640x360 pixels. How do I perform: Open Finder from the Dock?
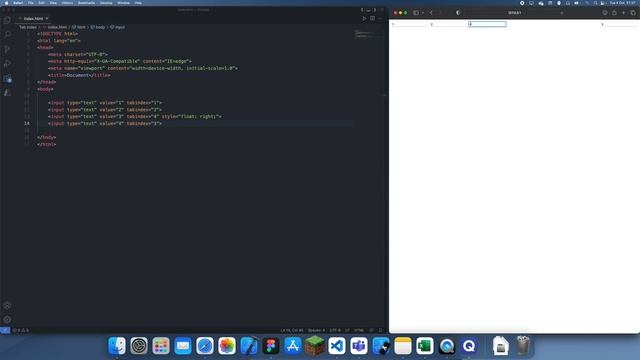[117, 346]
